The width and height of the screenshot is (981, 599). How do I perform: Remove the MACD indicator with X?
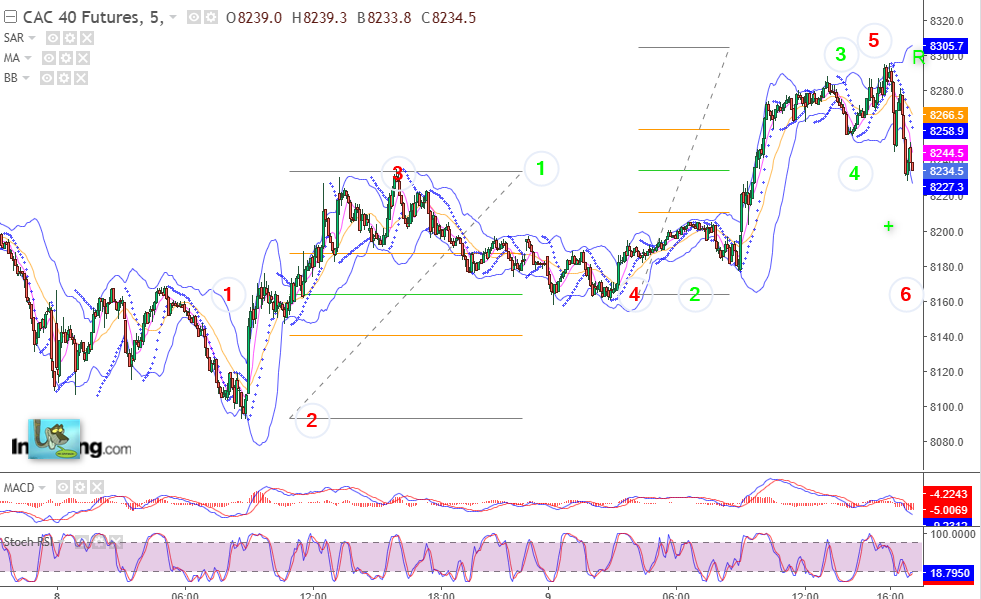coord(97,487)
